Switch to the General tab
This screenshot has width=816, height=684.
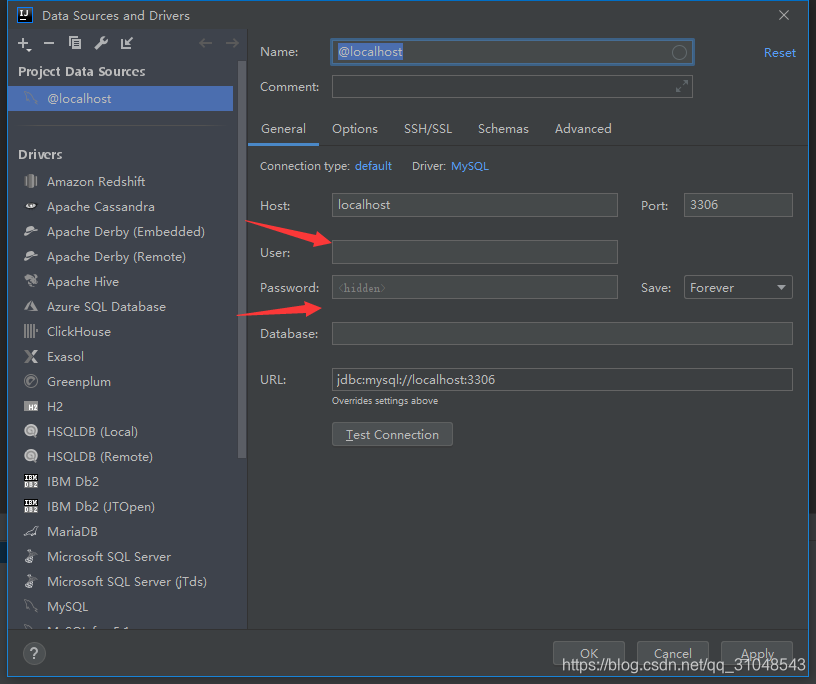(283, 129)
